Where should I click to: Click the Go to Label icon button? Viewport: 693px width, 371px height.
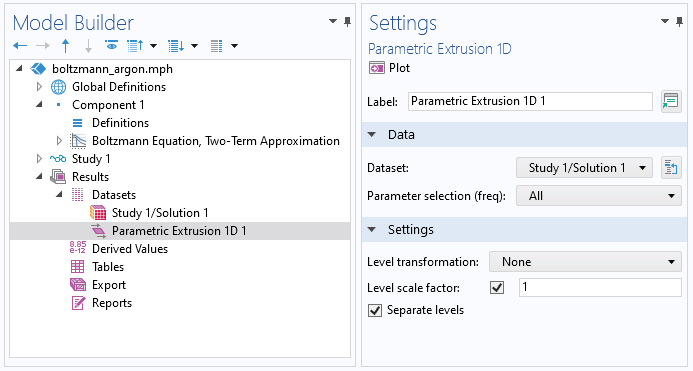(x=671, y=101)
